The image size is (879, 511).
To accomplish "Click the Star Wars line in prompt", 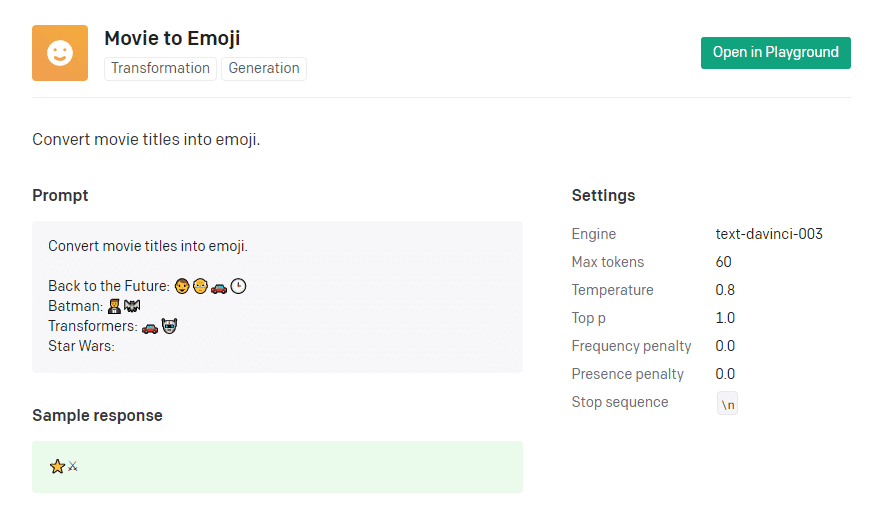I will 81,346.
